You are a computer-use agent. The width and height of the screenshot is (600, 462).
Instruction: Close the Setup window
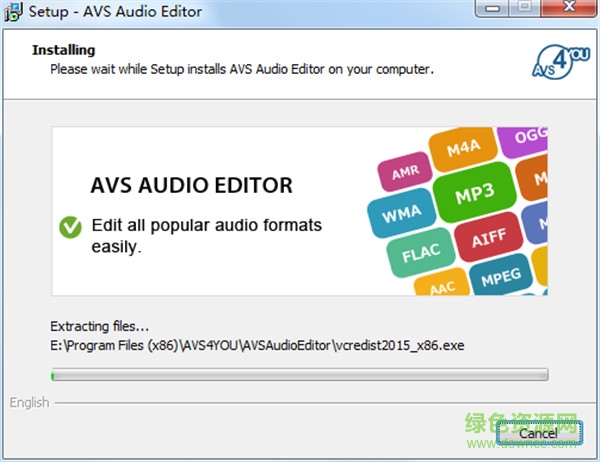(569, 7)
